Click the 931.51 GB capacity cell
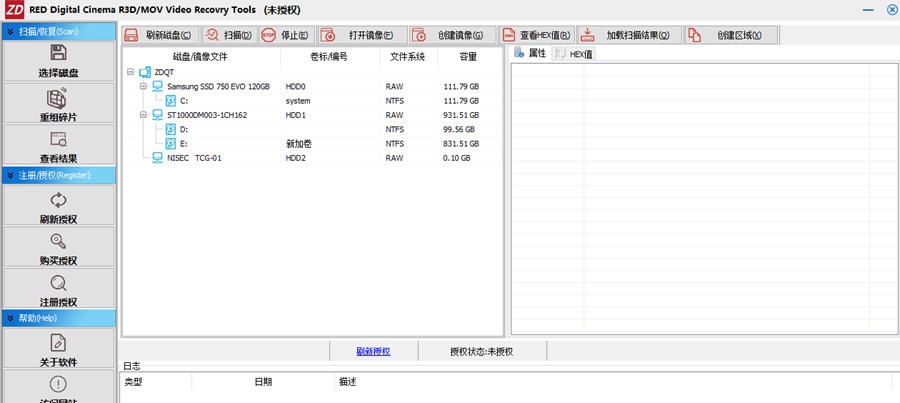 [461, 115]
